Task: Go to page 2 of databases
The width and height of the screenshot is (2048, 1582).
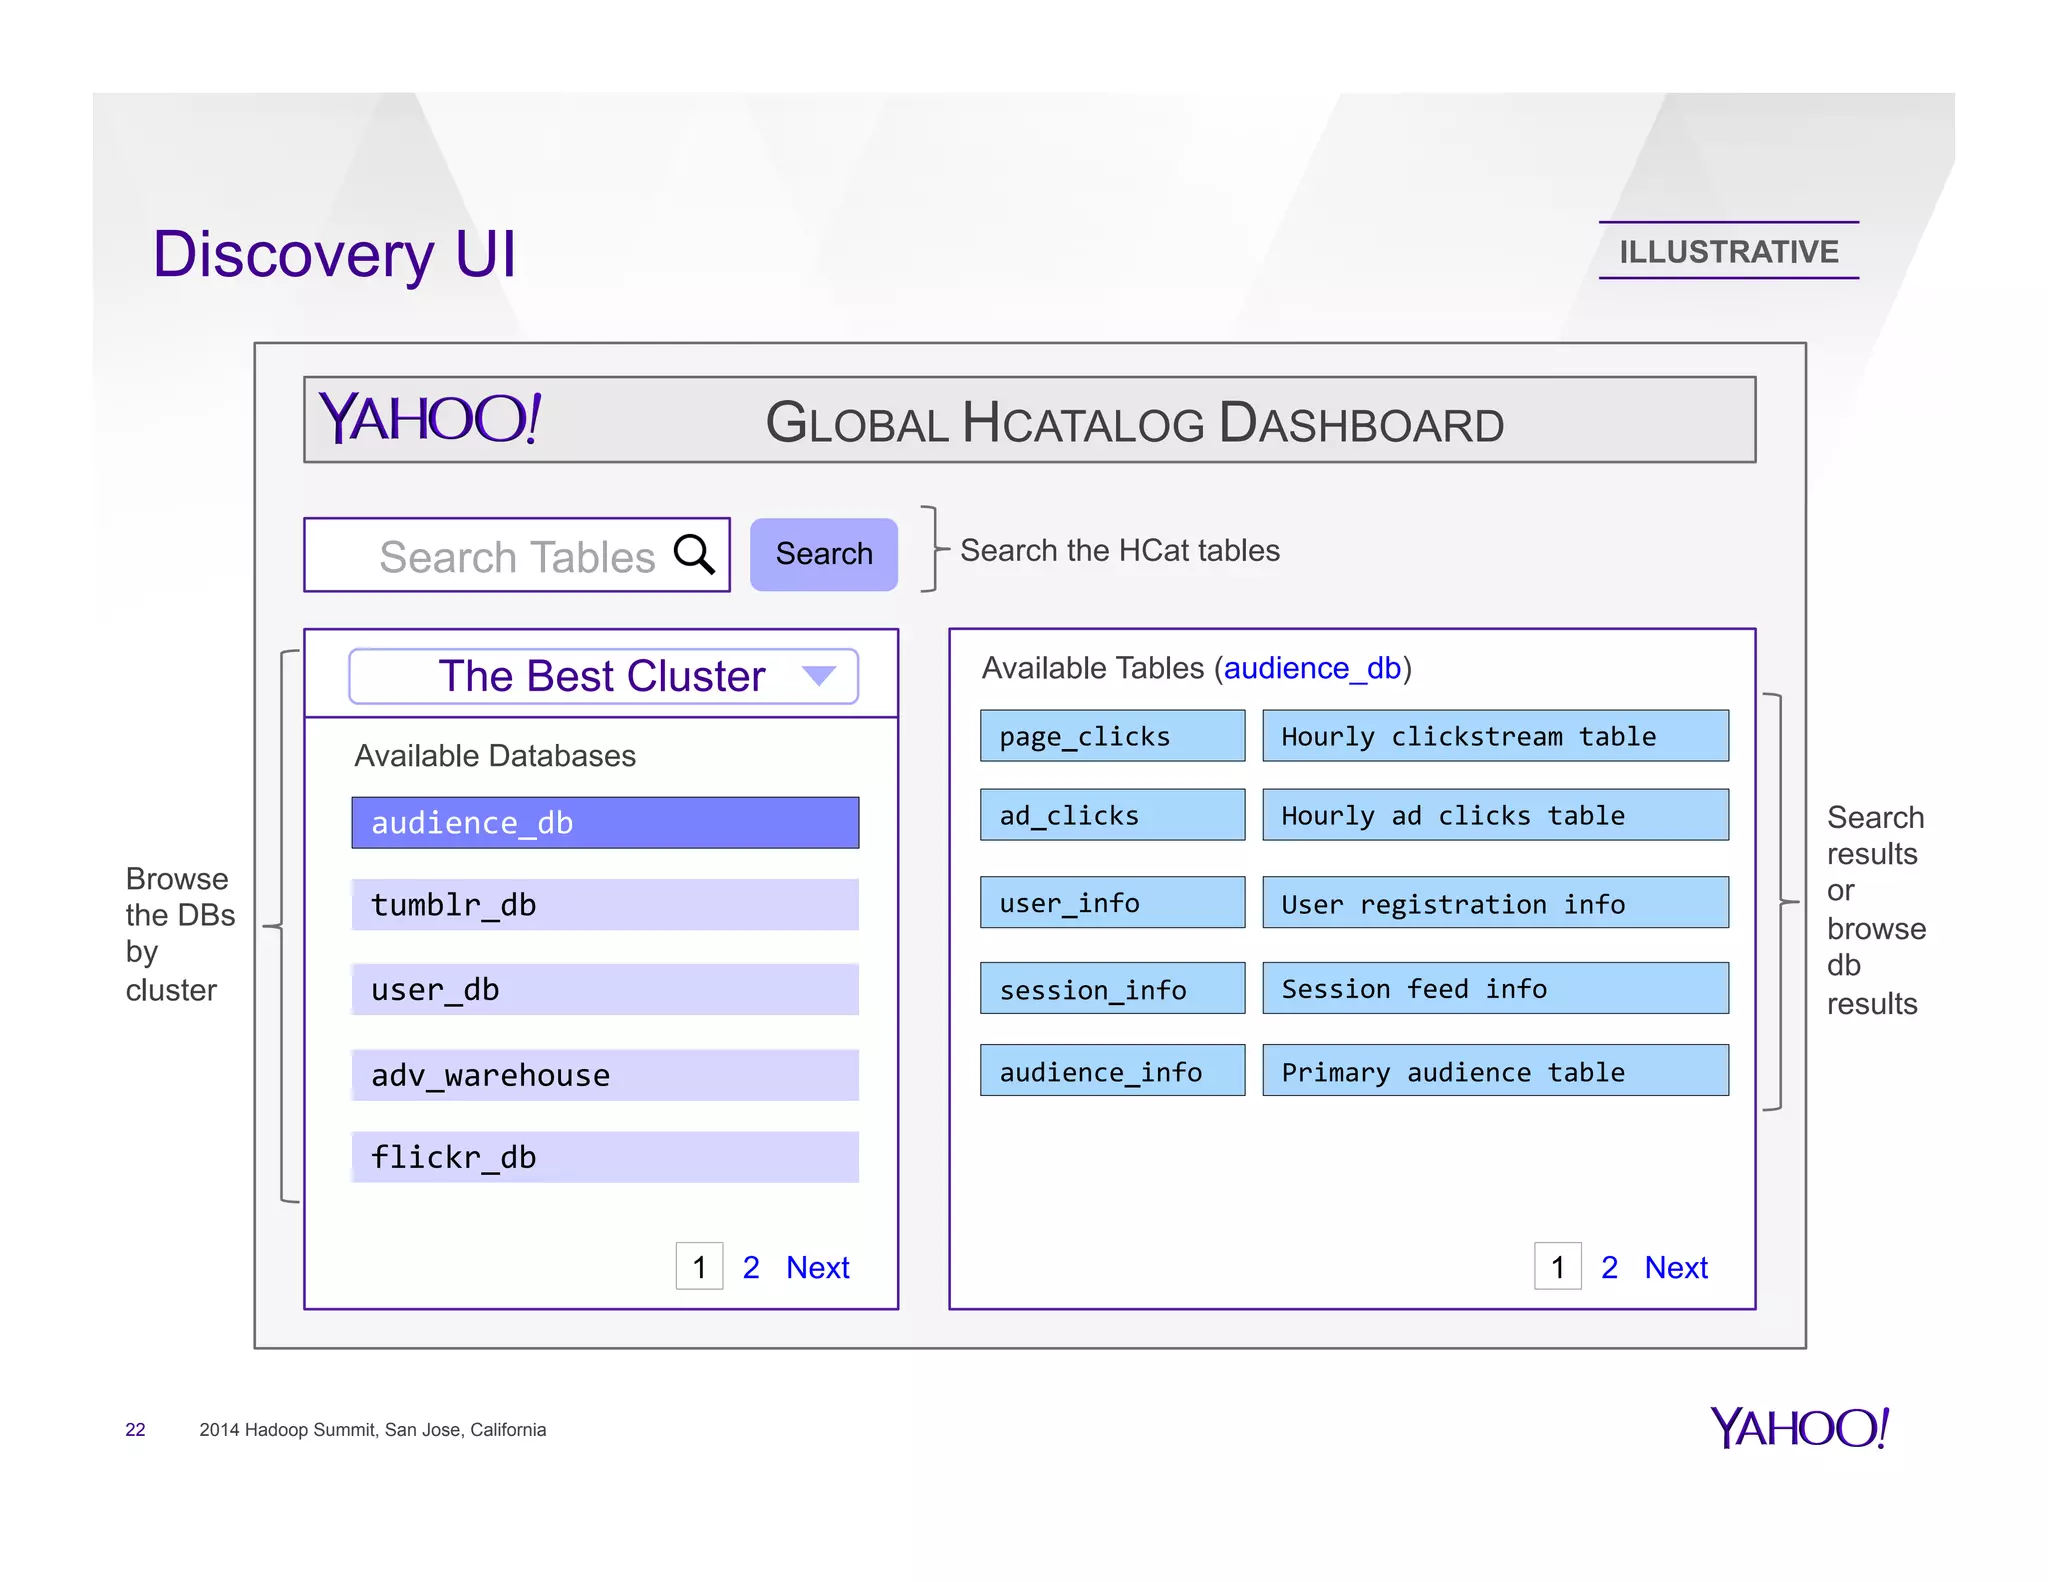Action: pyautogui.click(x=751, y=1268)
